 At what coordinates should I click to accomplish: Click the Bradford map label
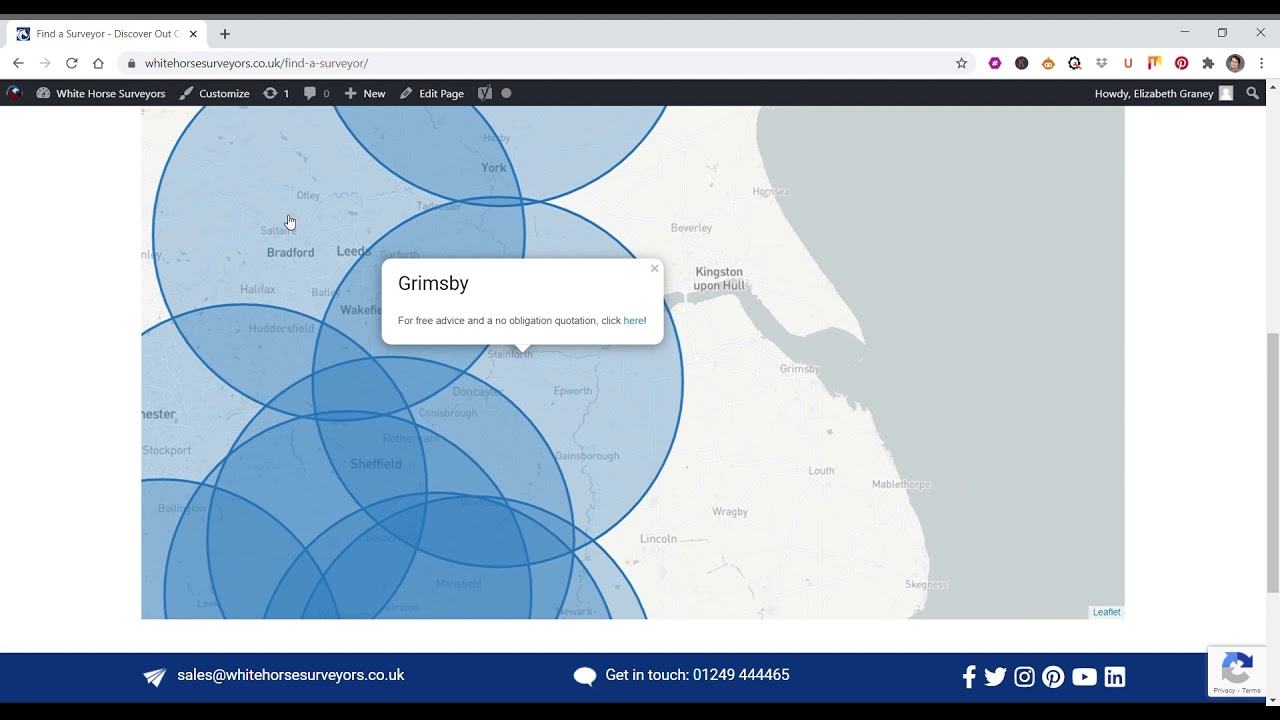pos(290,253)
